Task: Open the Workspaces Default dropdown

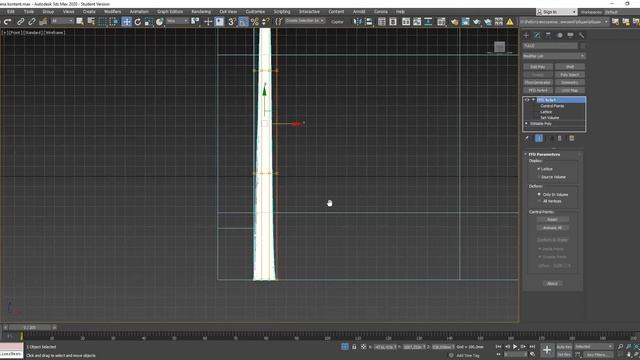Action: click(x=623, y=12)
